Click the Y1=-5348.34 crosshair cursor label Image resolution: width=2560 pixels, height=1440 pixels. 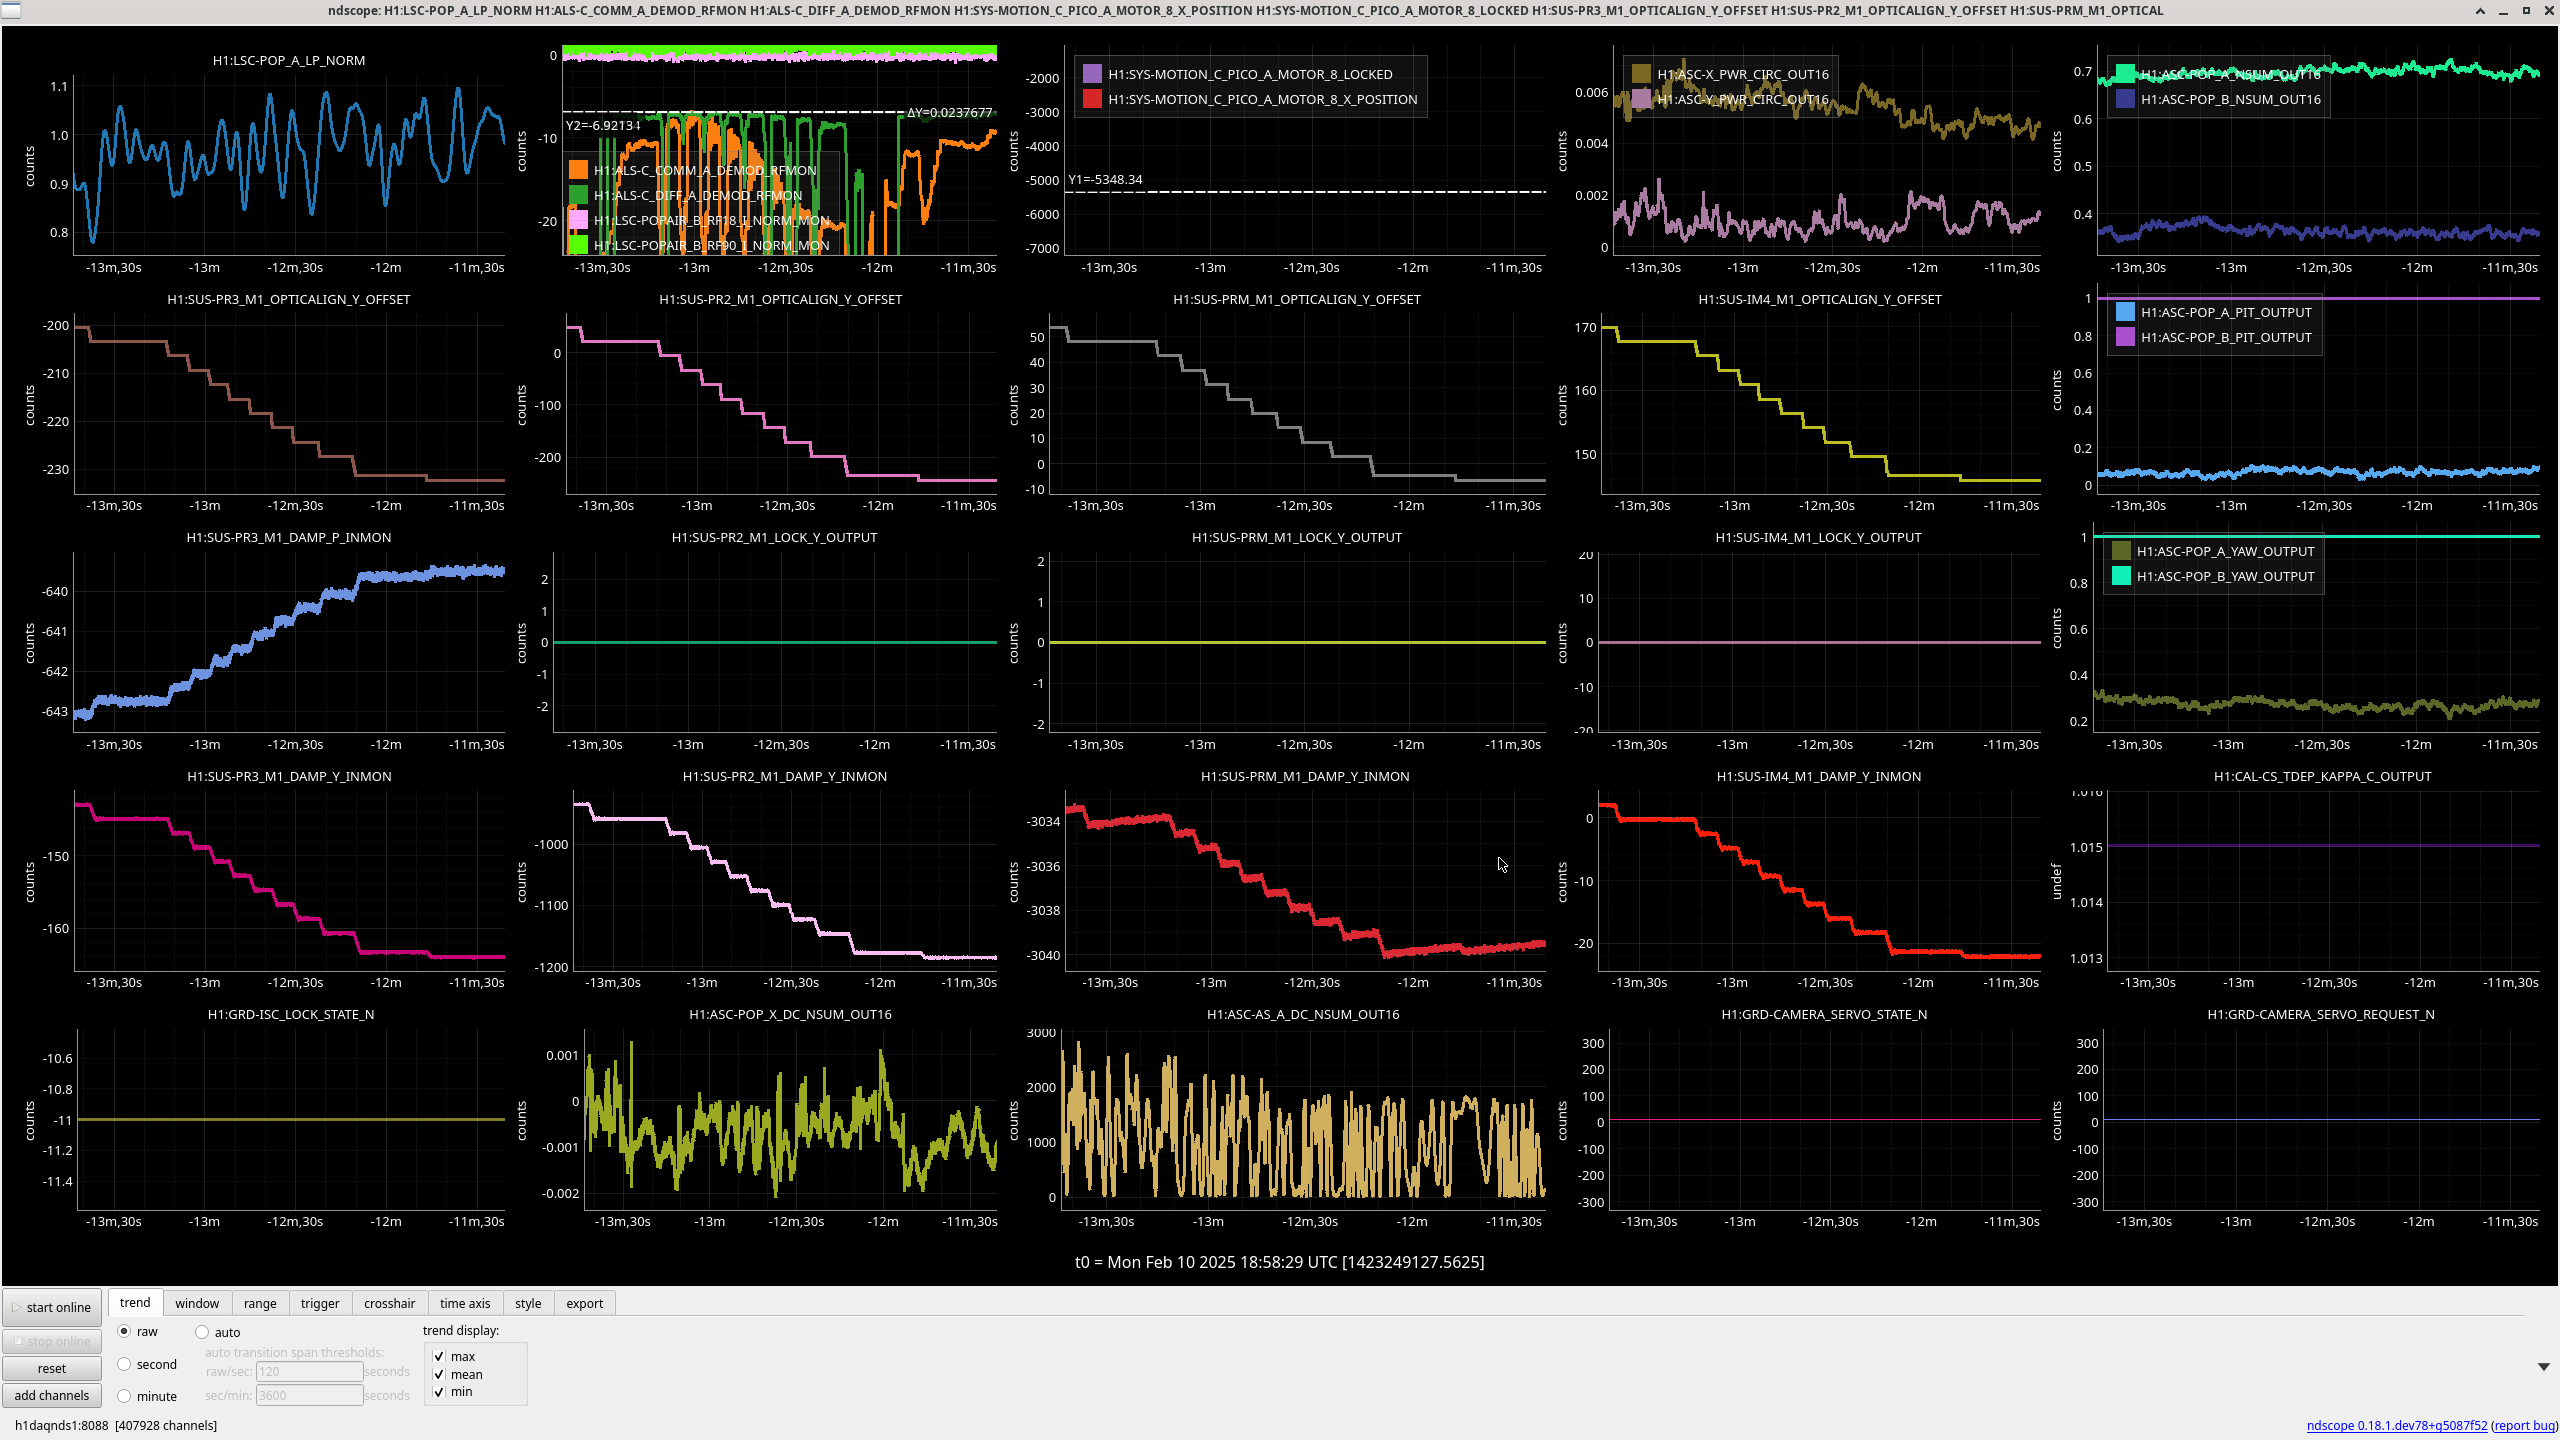point(1105,180)
